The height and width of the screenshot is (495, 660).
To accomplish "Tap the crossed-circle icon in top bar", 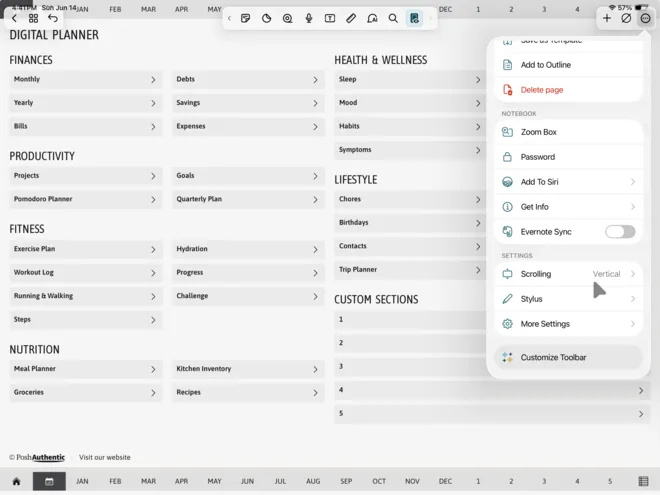I will [626, 18].
